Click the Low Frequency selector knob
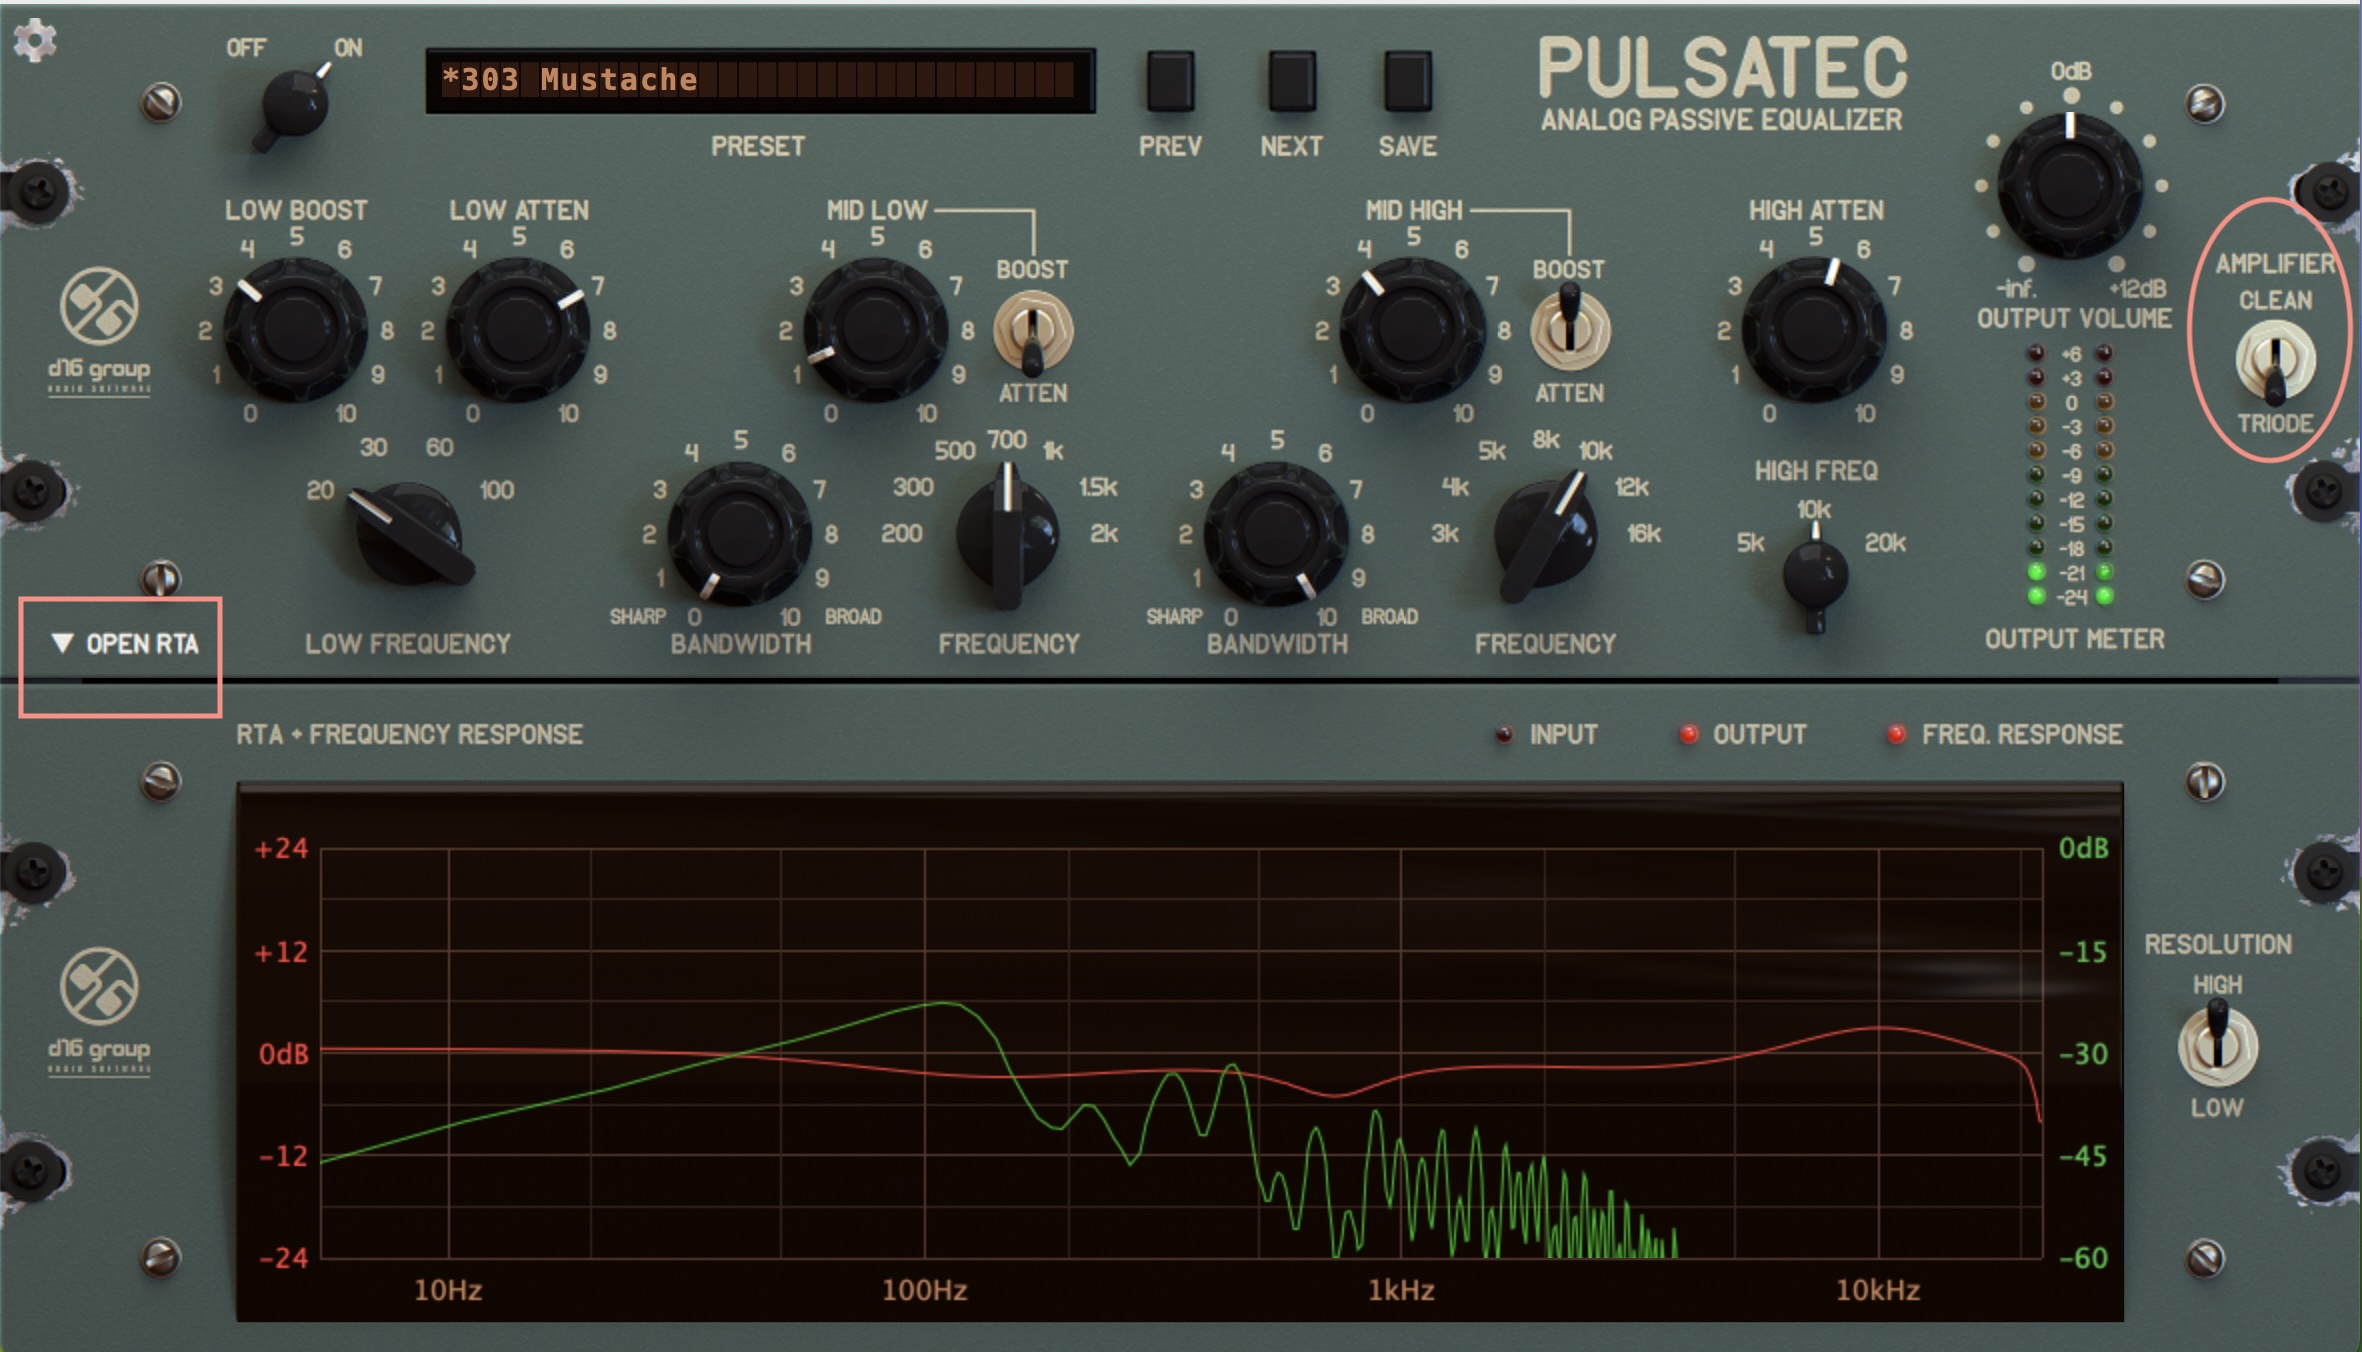The image size is (2362, 1352). [409, 533]
